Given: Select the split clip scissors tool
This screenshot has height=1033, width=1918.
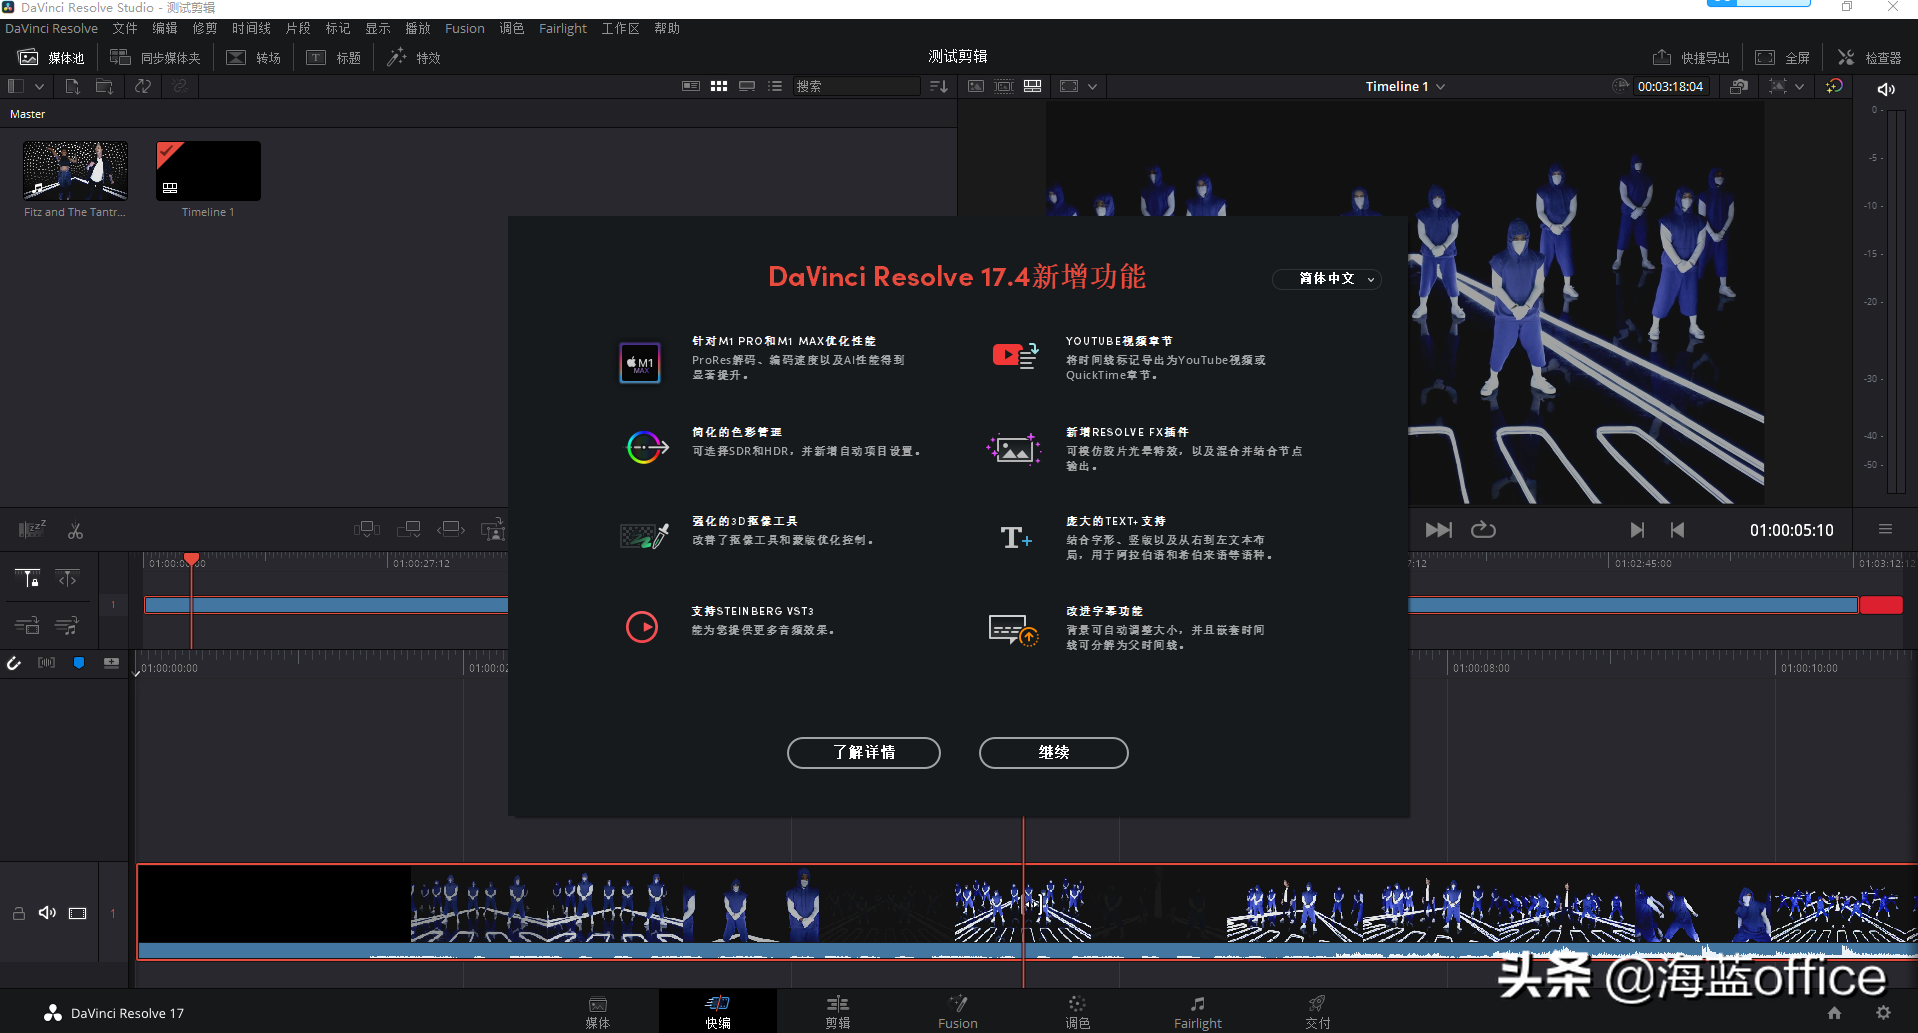Looking at the screenshot, I should click(x=75, y=531).
